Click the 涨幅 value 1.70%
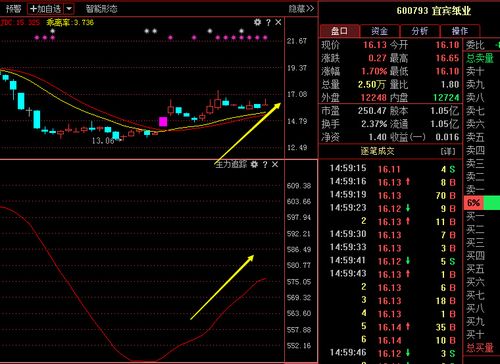Image resolution: width=500 pixels, height=364 pixels. click(374, 71)
